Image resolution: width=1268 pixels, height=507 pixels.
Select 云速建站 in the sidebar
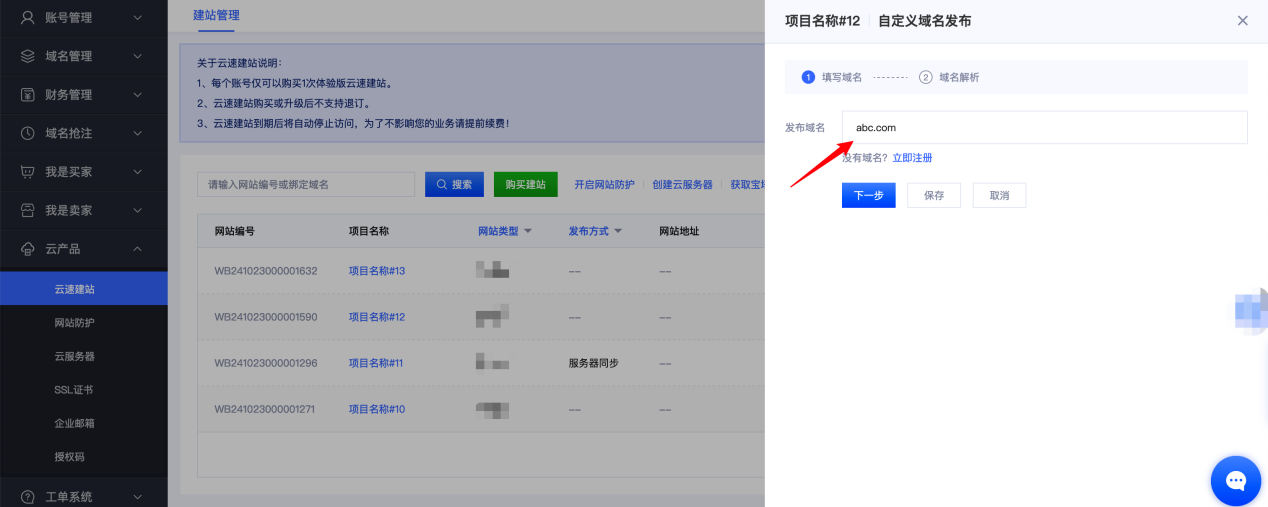(75, 289)
